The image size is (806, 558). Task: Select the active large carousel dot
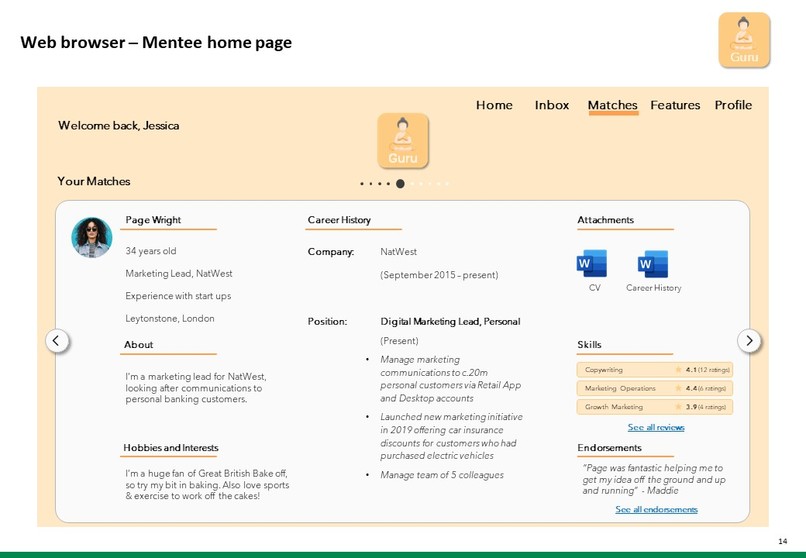(x=400, y=183)
